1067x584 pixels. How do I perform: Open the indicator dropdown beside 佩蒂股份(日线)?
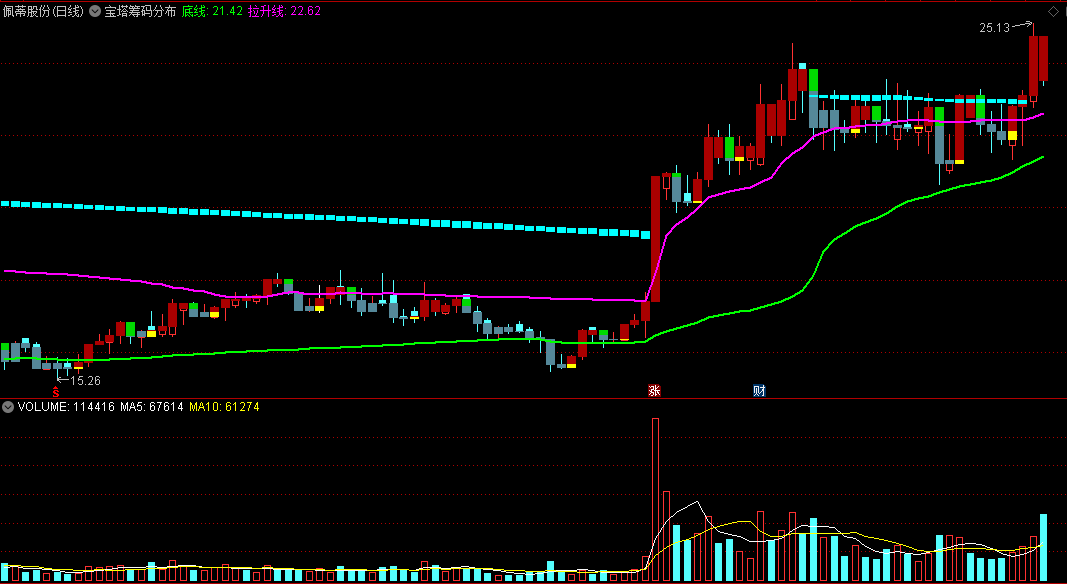(x=95, y=12)
